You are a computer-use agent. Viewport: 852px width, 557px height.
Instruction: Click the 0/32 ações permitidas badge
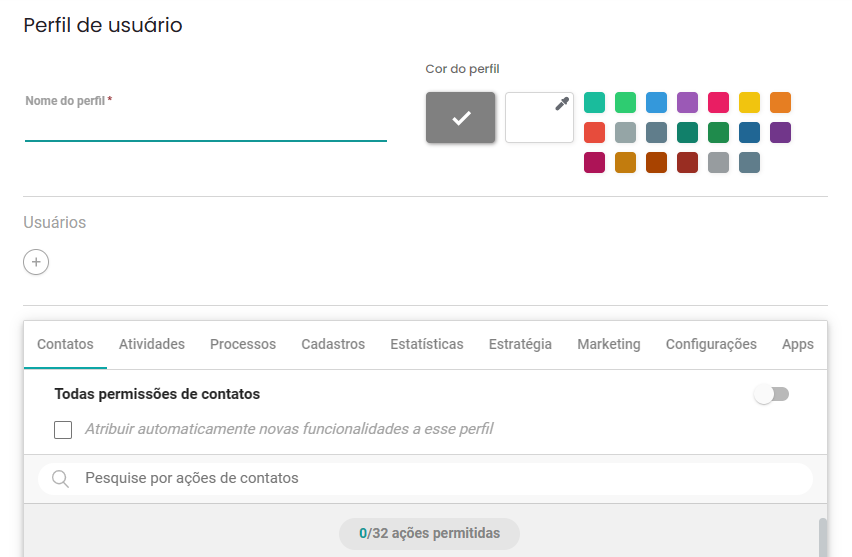pos(429,534)
